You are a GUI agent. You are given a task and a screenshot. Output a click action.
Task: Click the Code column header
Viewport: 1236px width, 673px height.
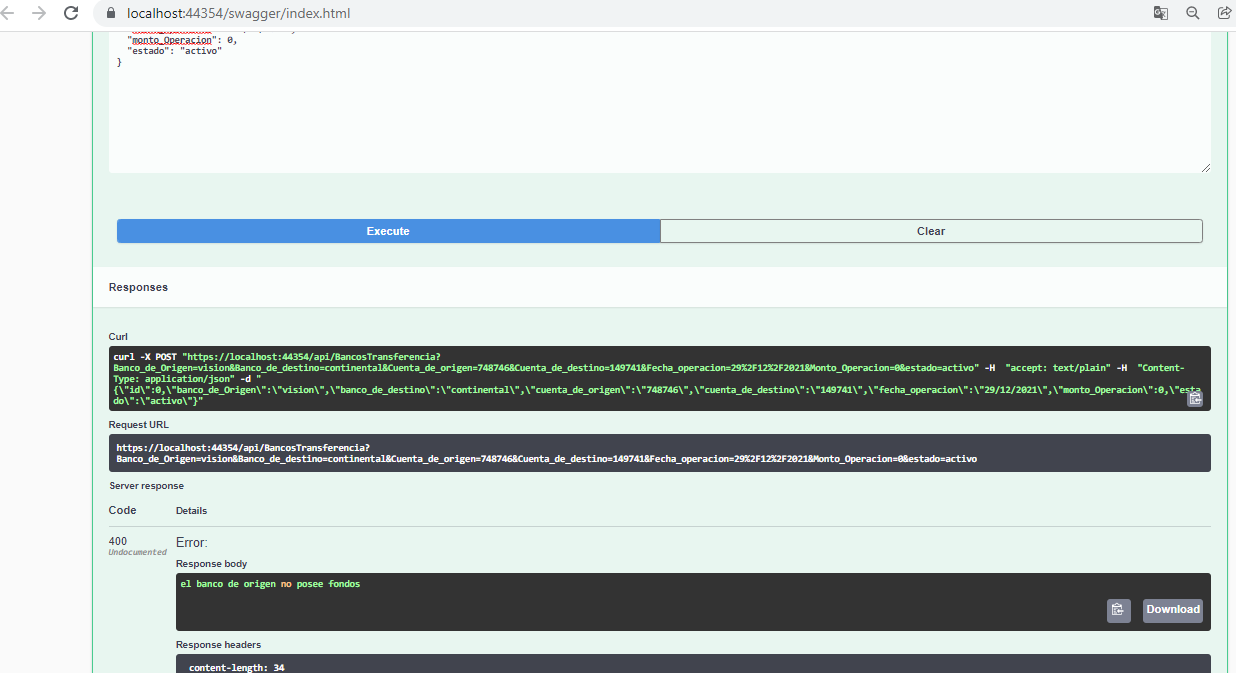coord(122,510)
